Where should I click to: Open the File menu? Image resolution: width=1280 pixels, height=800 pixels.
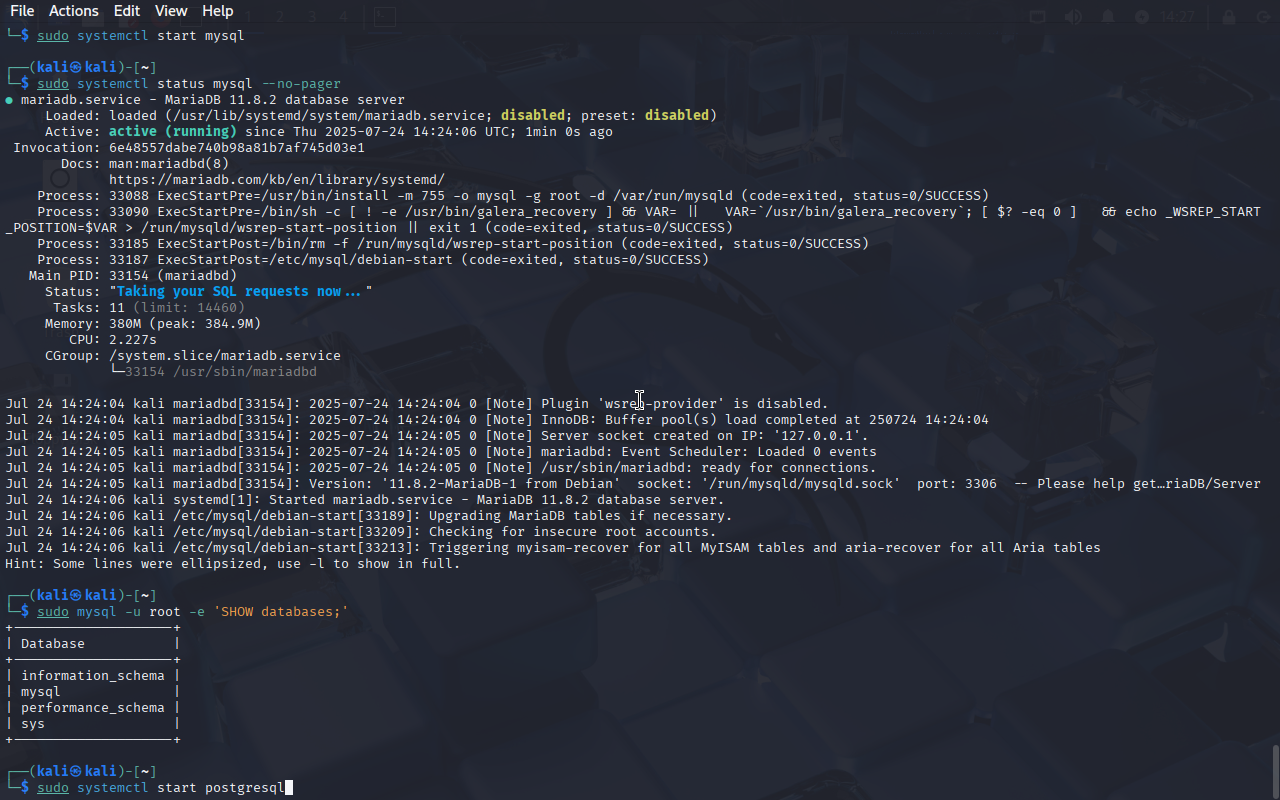pos(21,11)
